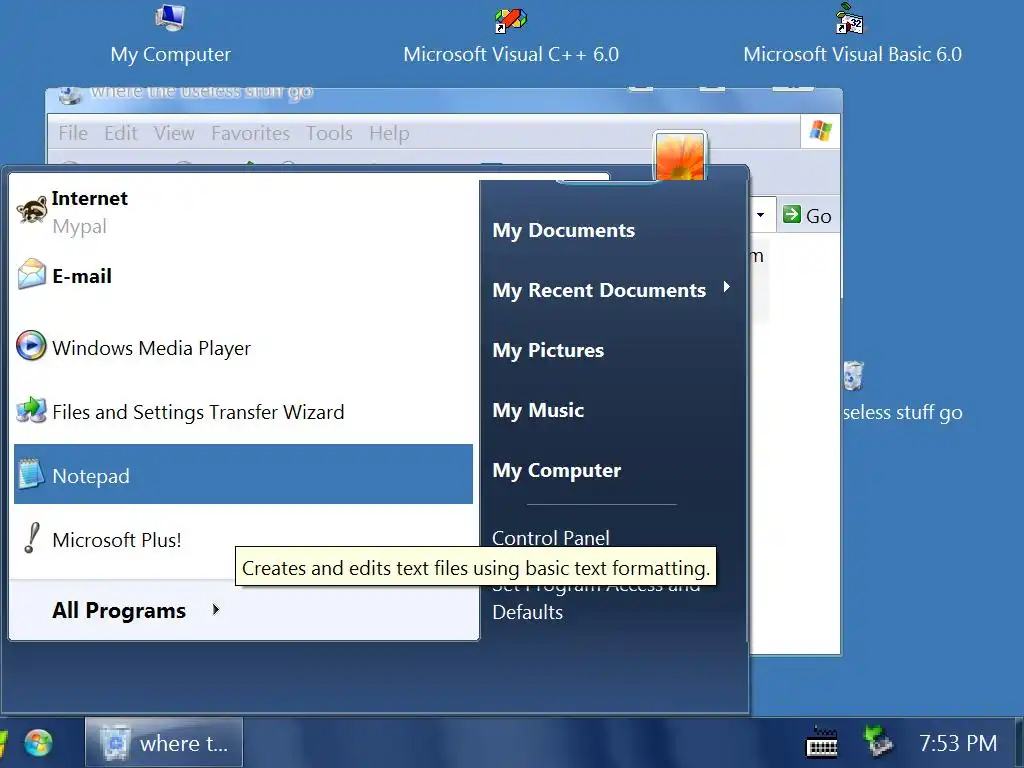Image resolution: width=1024 pixels, height=768 pixels.
Task: Open Control Panel from Start menu
Action: click(551, 537)
